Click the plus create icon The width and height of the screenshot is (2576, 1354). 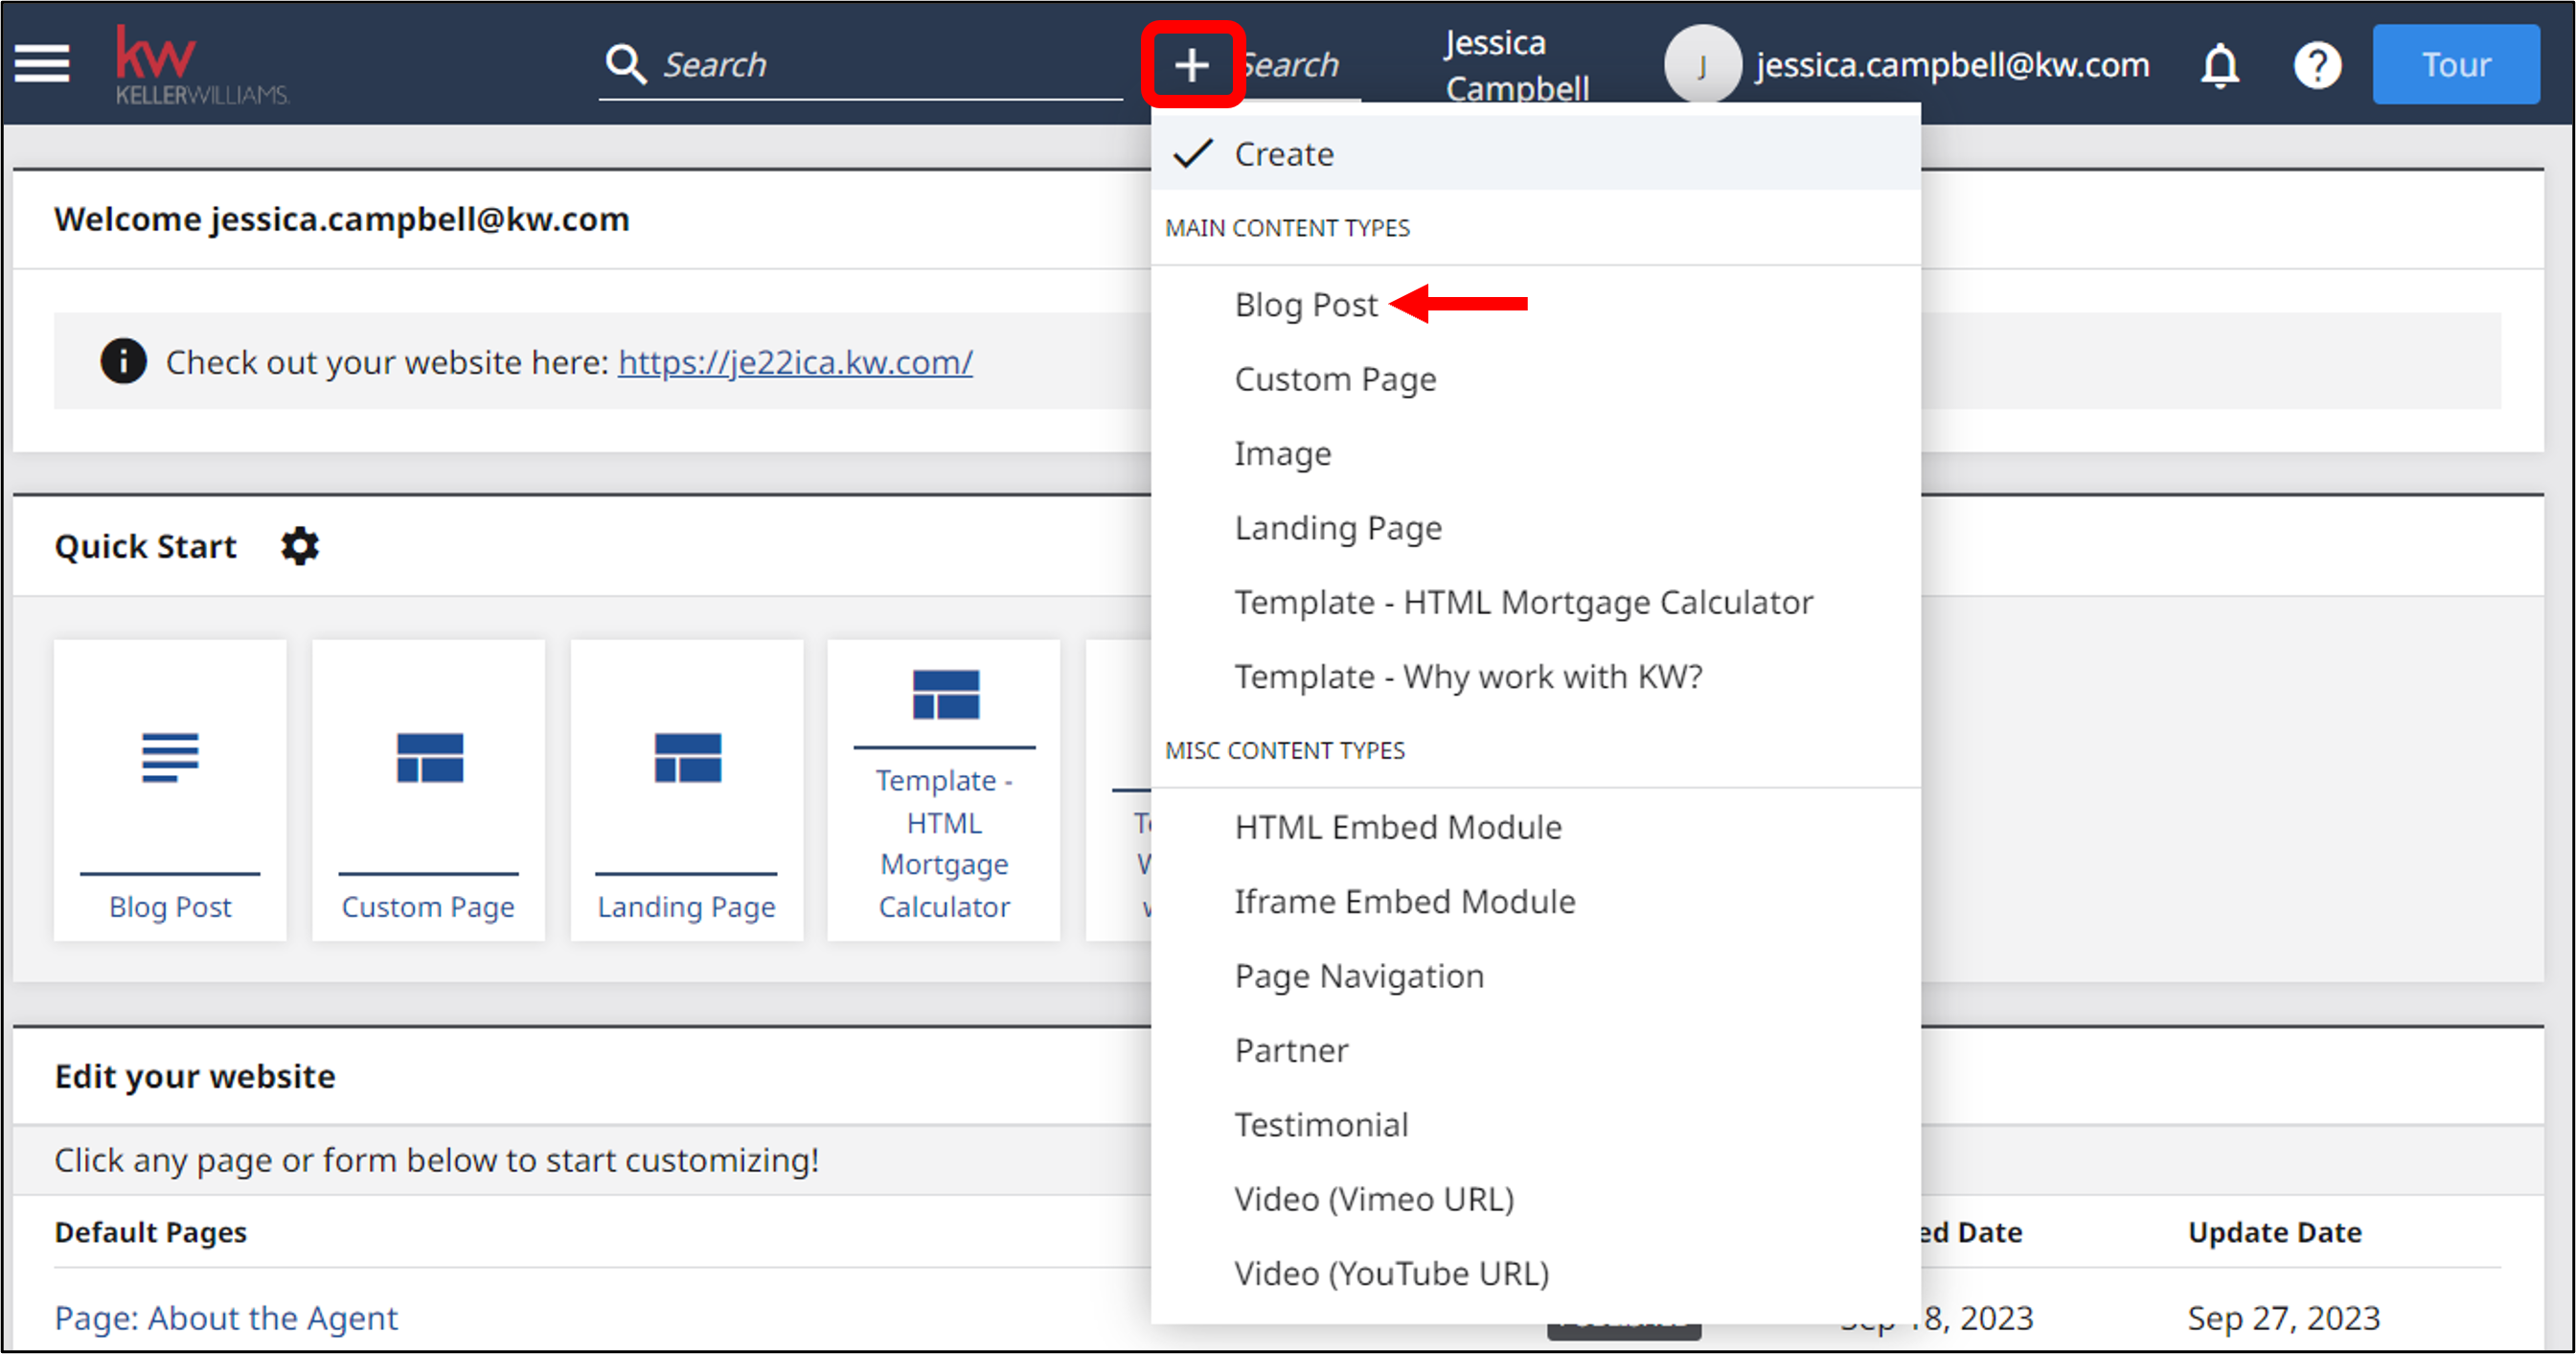click(1191, 66)
